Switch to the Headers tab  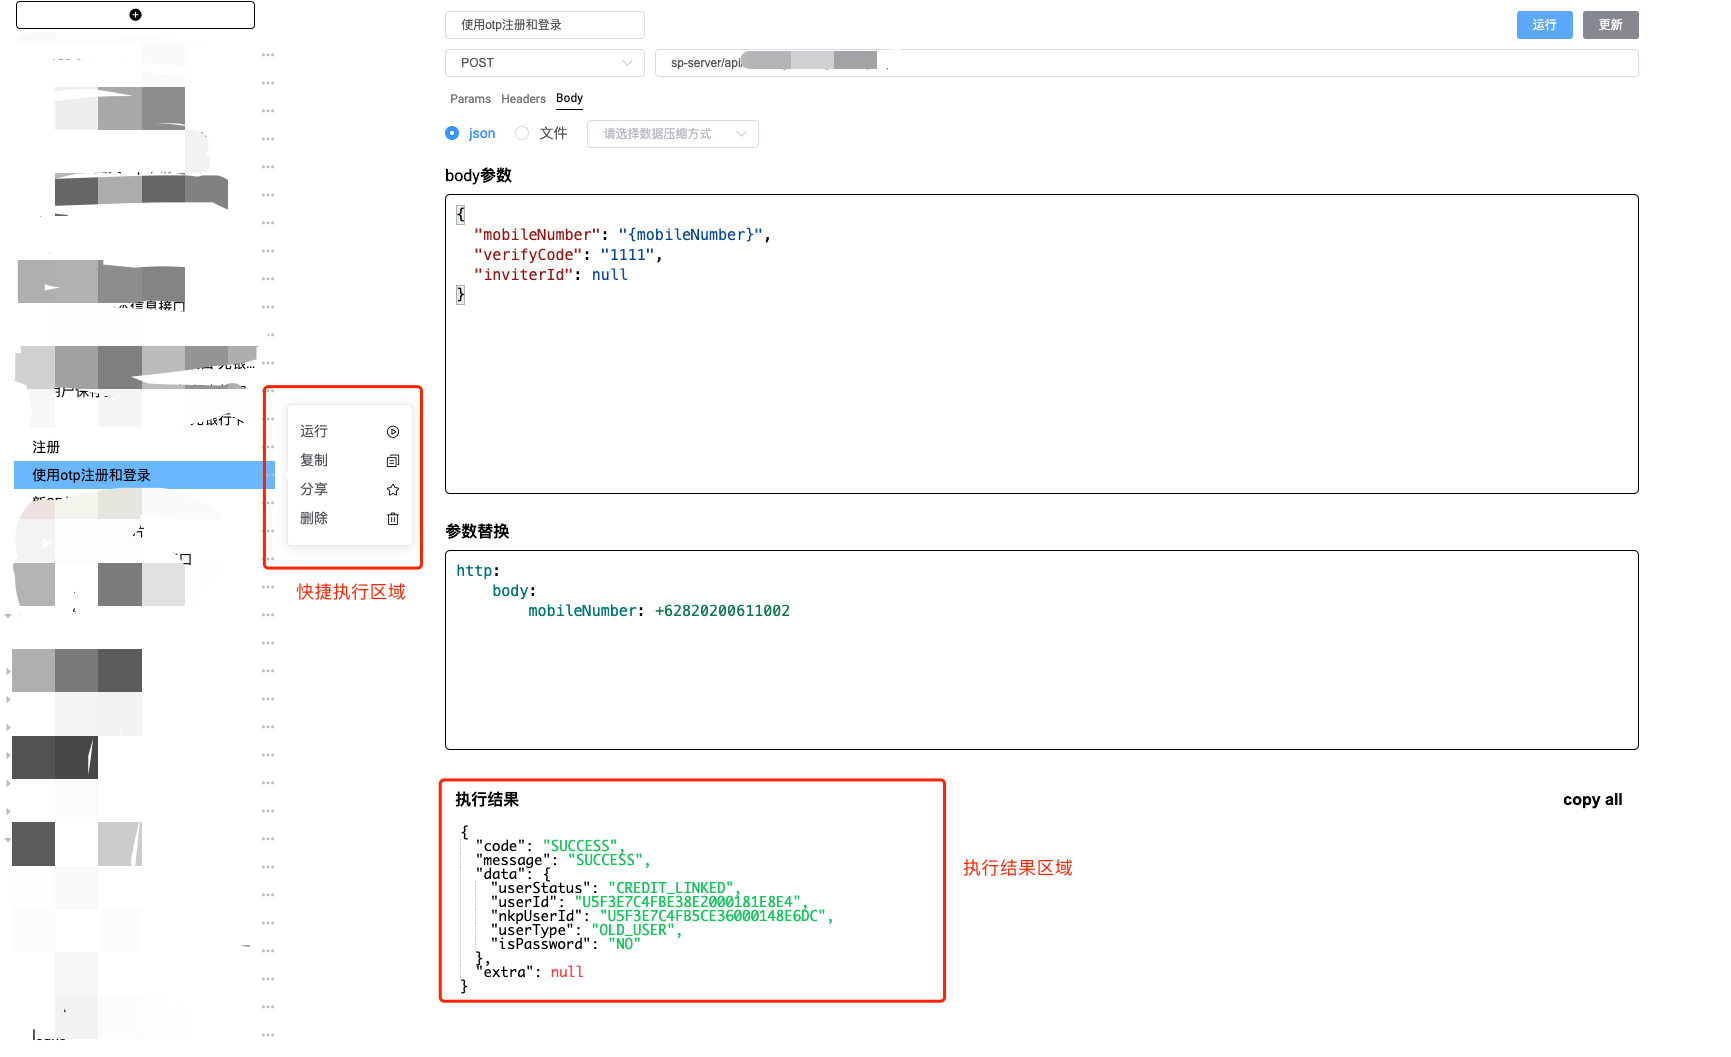[x=523, y=99]
